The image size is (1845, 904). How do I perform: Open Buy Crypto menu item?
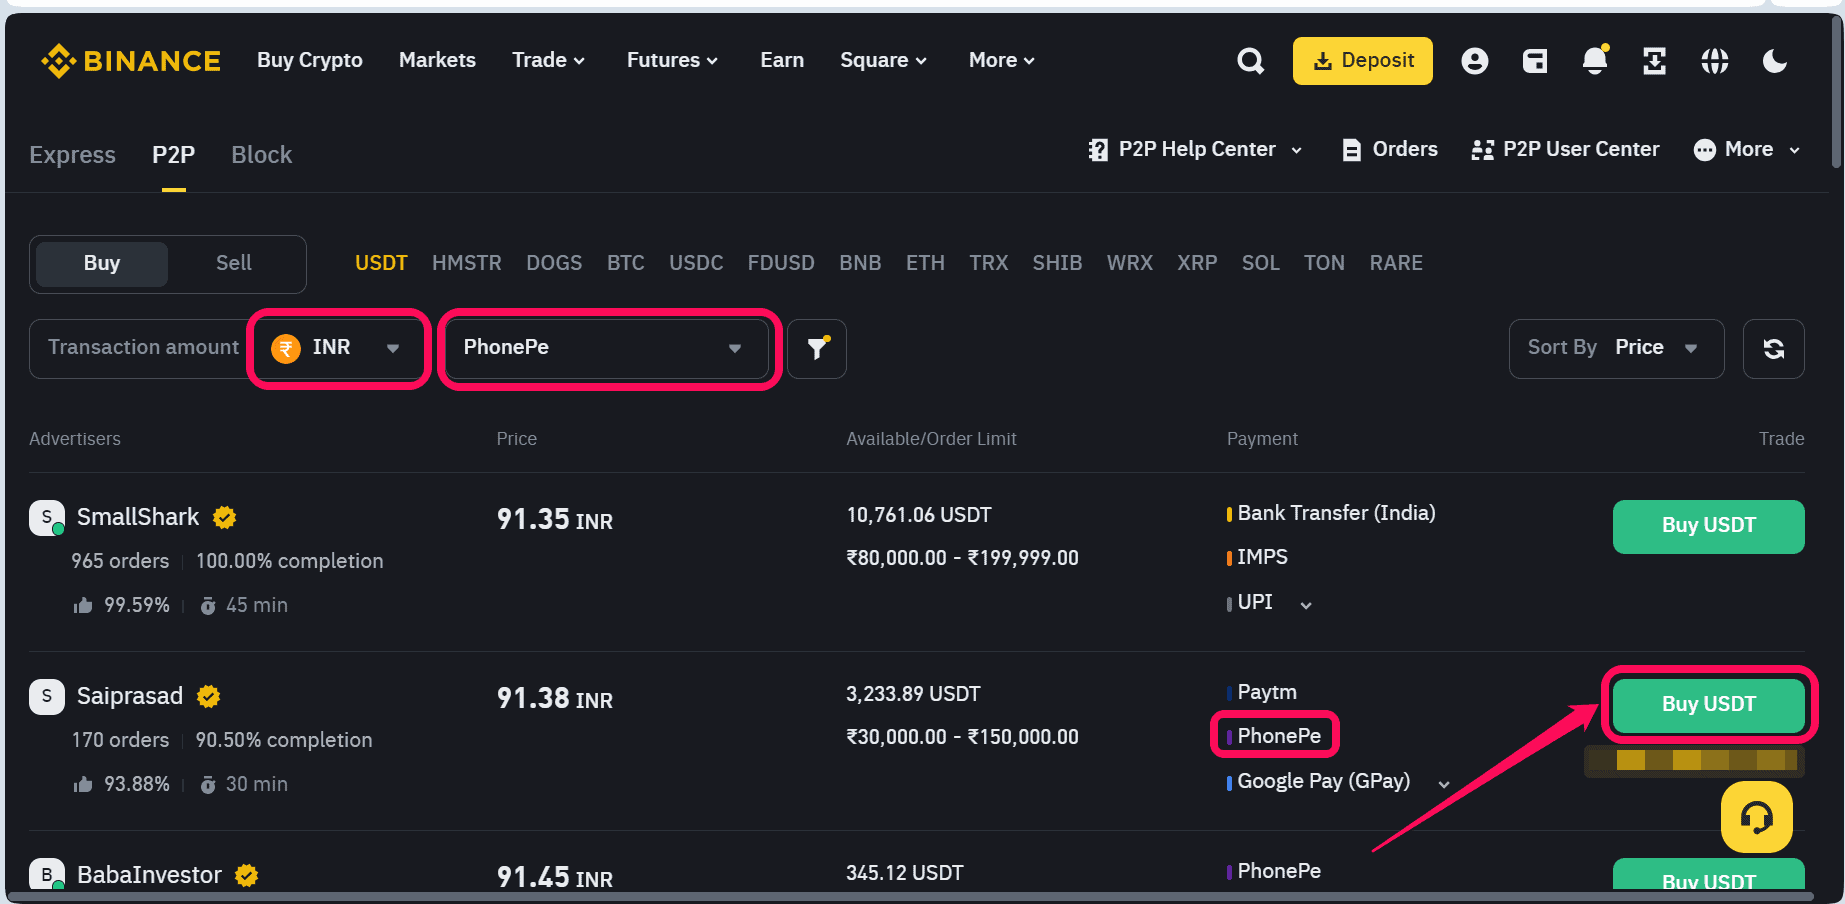coord(310,60)
